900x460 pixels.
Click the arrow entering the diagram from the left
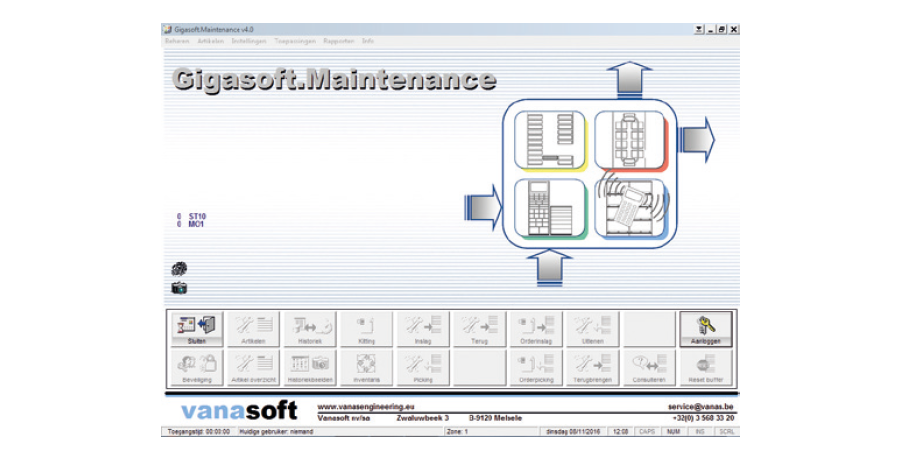point(483,207)
